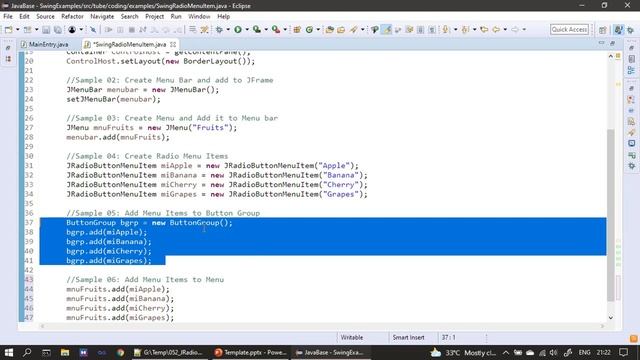Open the Back history dropdown arrow

pyautogui.click(x=505, y=30)
